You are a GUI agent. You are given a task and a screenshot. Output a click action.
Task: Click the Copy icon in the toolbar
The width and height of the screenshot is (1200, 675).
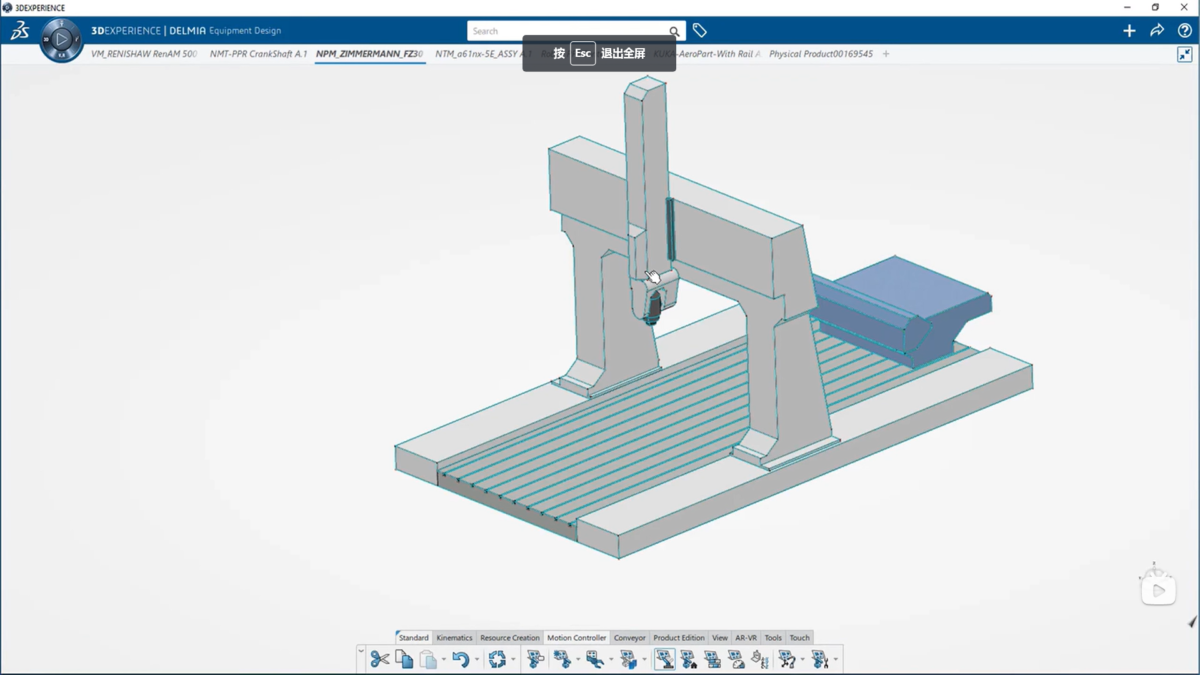(x=404, y=659)
